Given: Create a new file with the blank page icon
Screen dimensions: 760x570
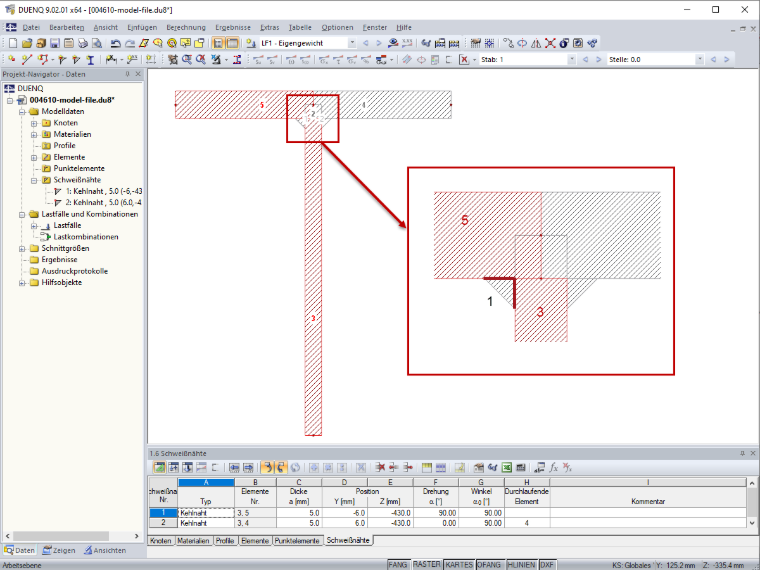Looking at the screenshot, I should coord(13,43).
